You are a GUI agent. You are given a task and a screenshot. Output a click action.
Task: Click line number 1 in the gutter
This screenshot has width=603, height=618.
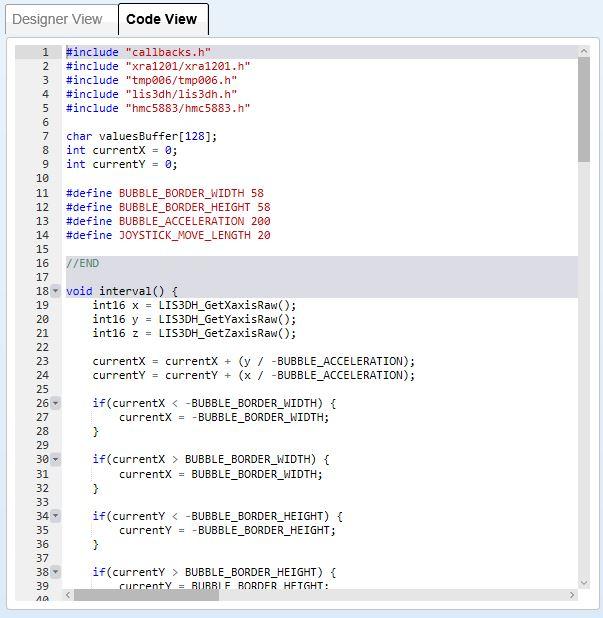(44, 52)
